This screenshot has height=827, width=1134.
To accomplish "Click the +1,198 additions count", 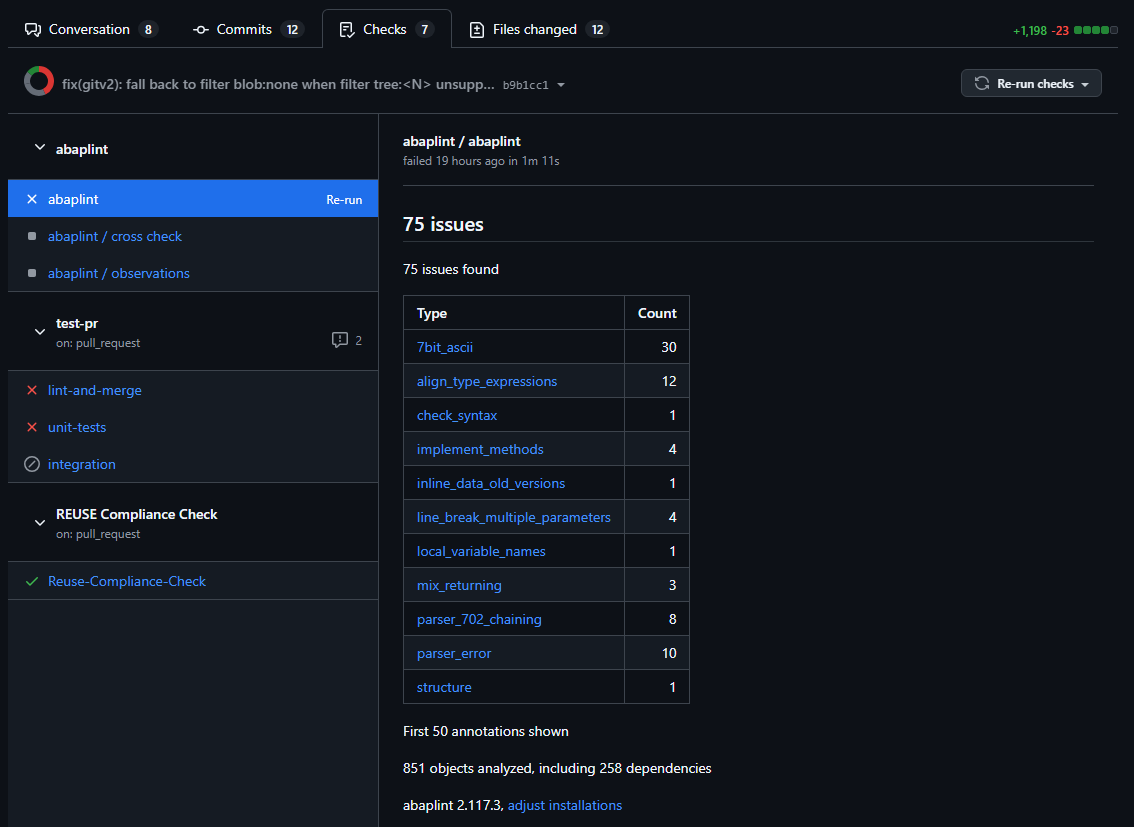I will click(1030, 30).
